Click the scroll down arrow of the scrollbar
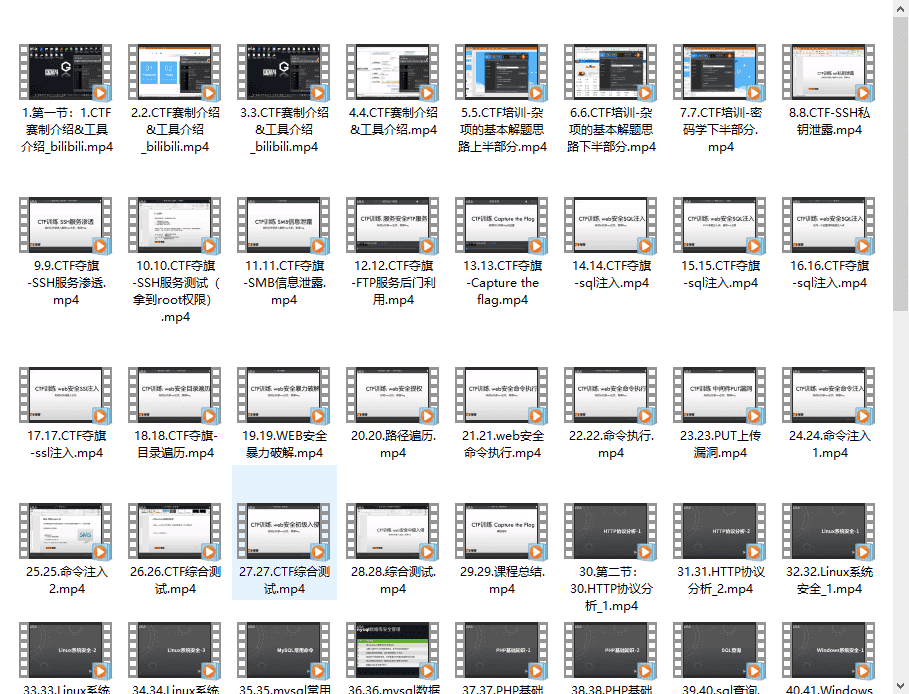 tap(900, 685)
